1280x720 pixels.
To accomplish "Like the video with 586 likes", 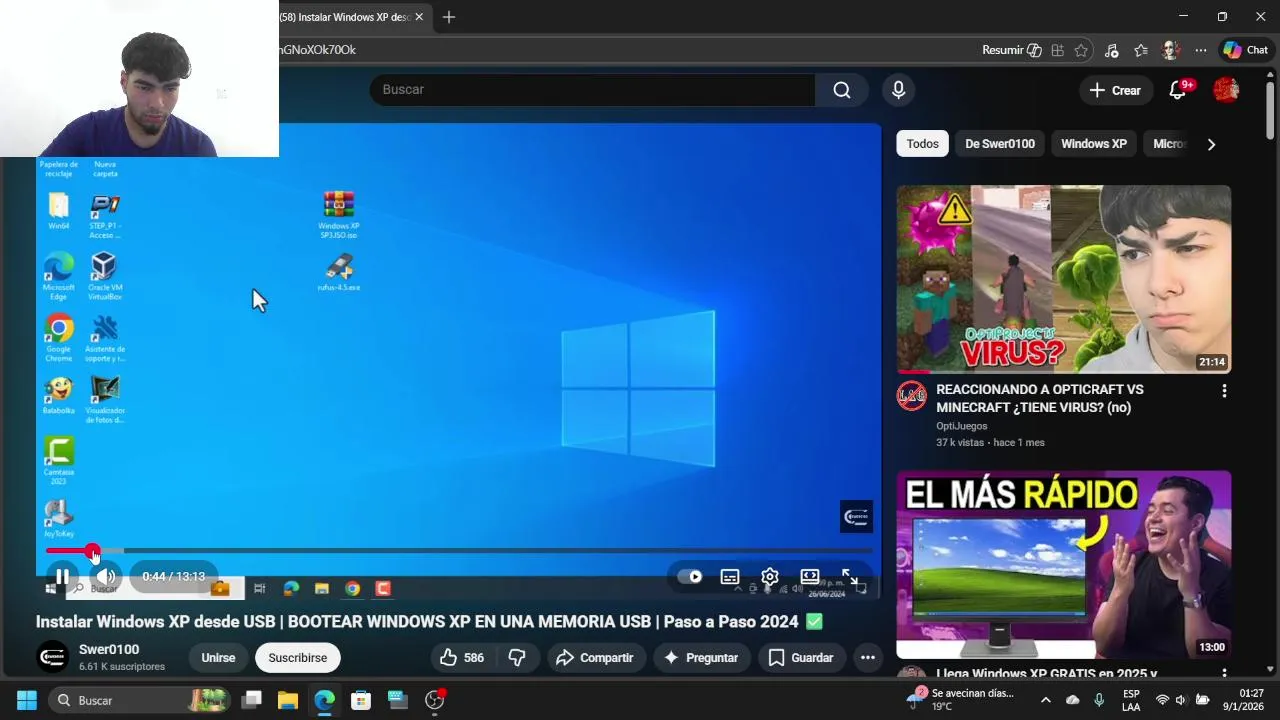I will click(x=462, y=658).
